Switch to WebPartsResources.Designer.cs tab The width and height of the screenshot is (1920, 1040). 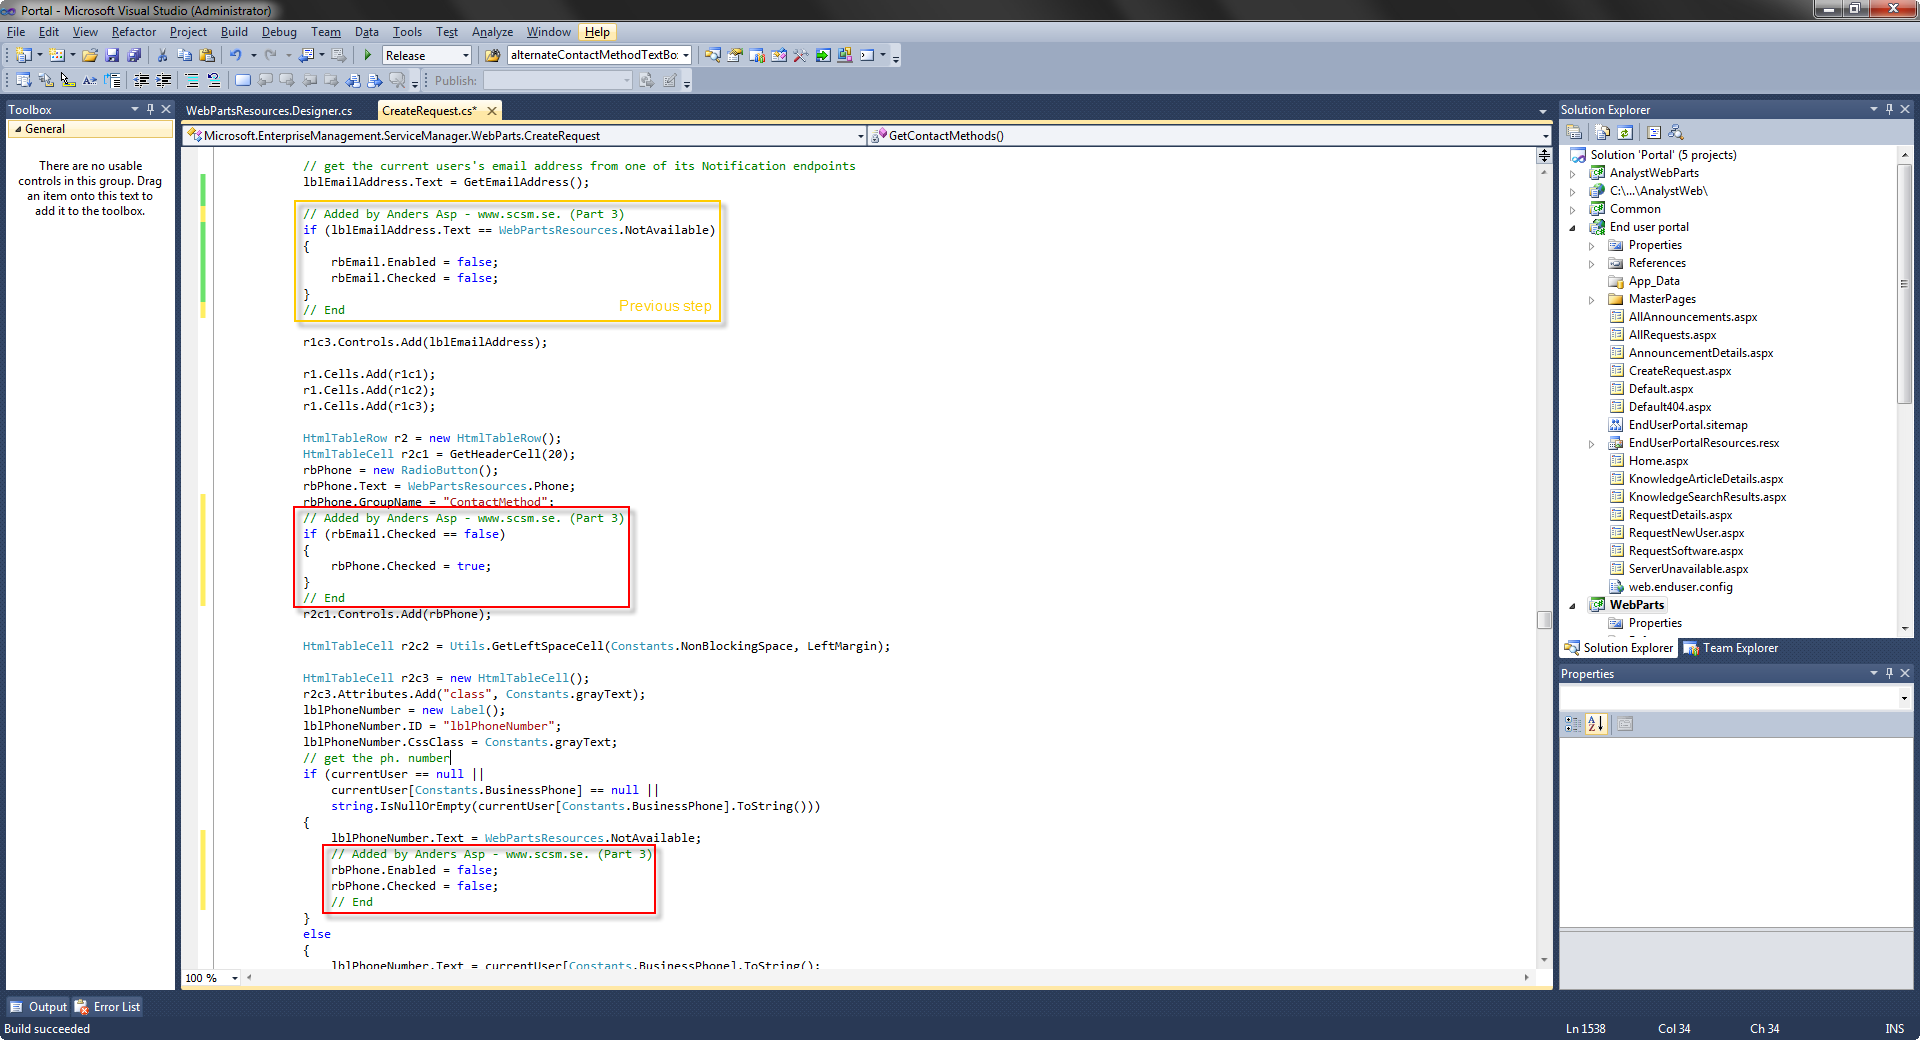(269, 110)
